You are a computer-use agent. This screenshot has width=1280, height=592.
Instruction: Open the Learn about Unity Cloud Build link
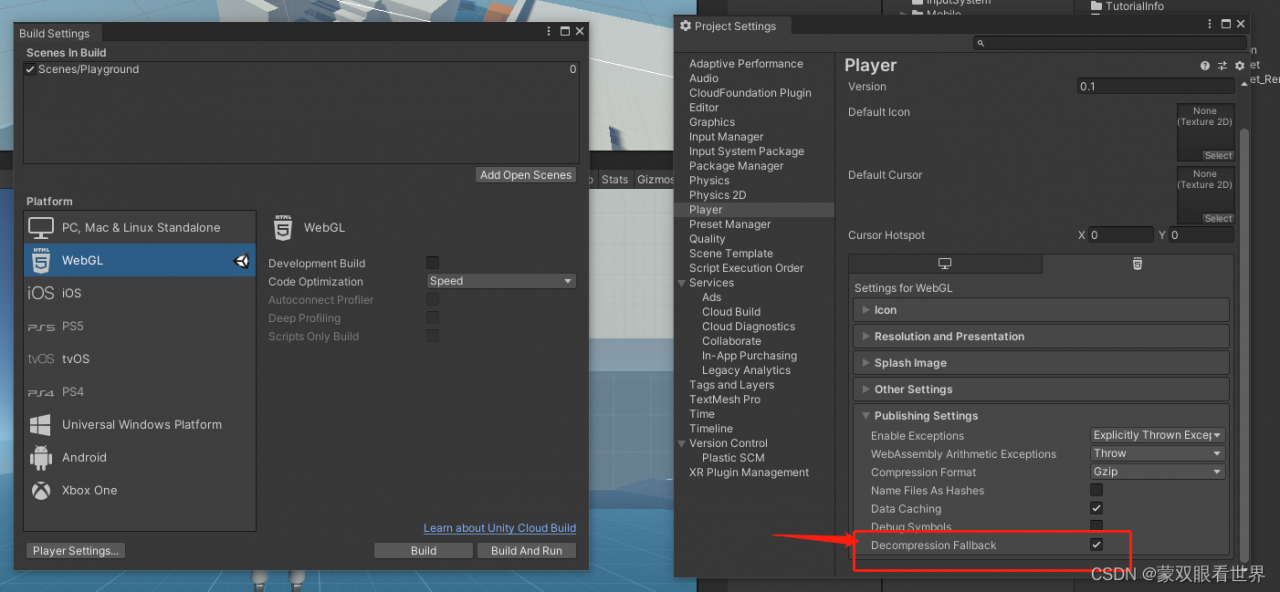coord(499,528)
